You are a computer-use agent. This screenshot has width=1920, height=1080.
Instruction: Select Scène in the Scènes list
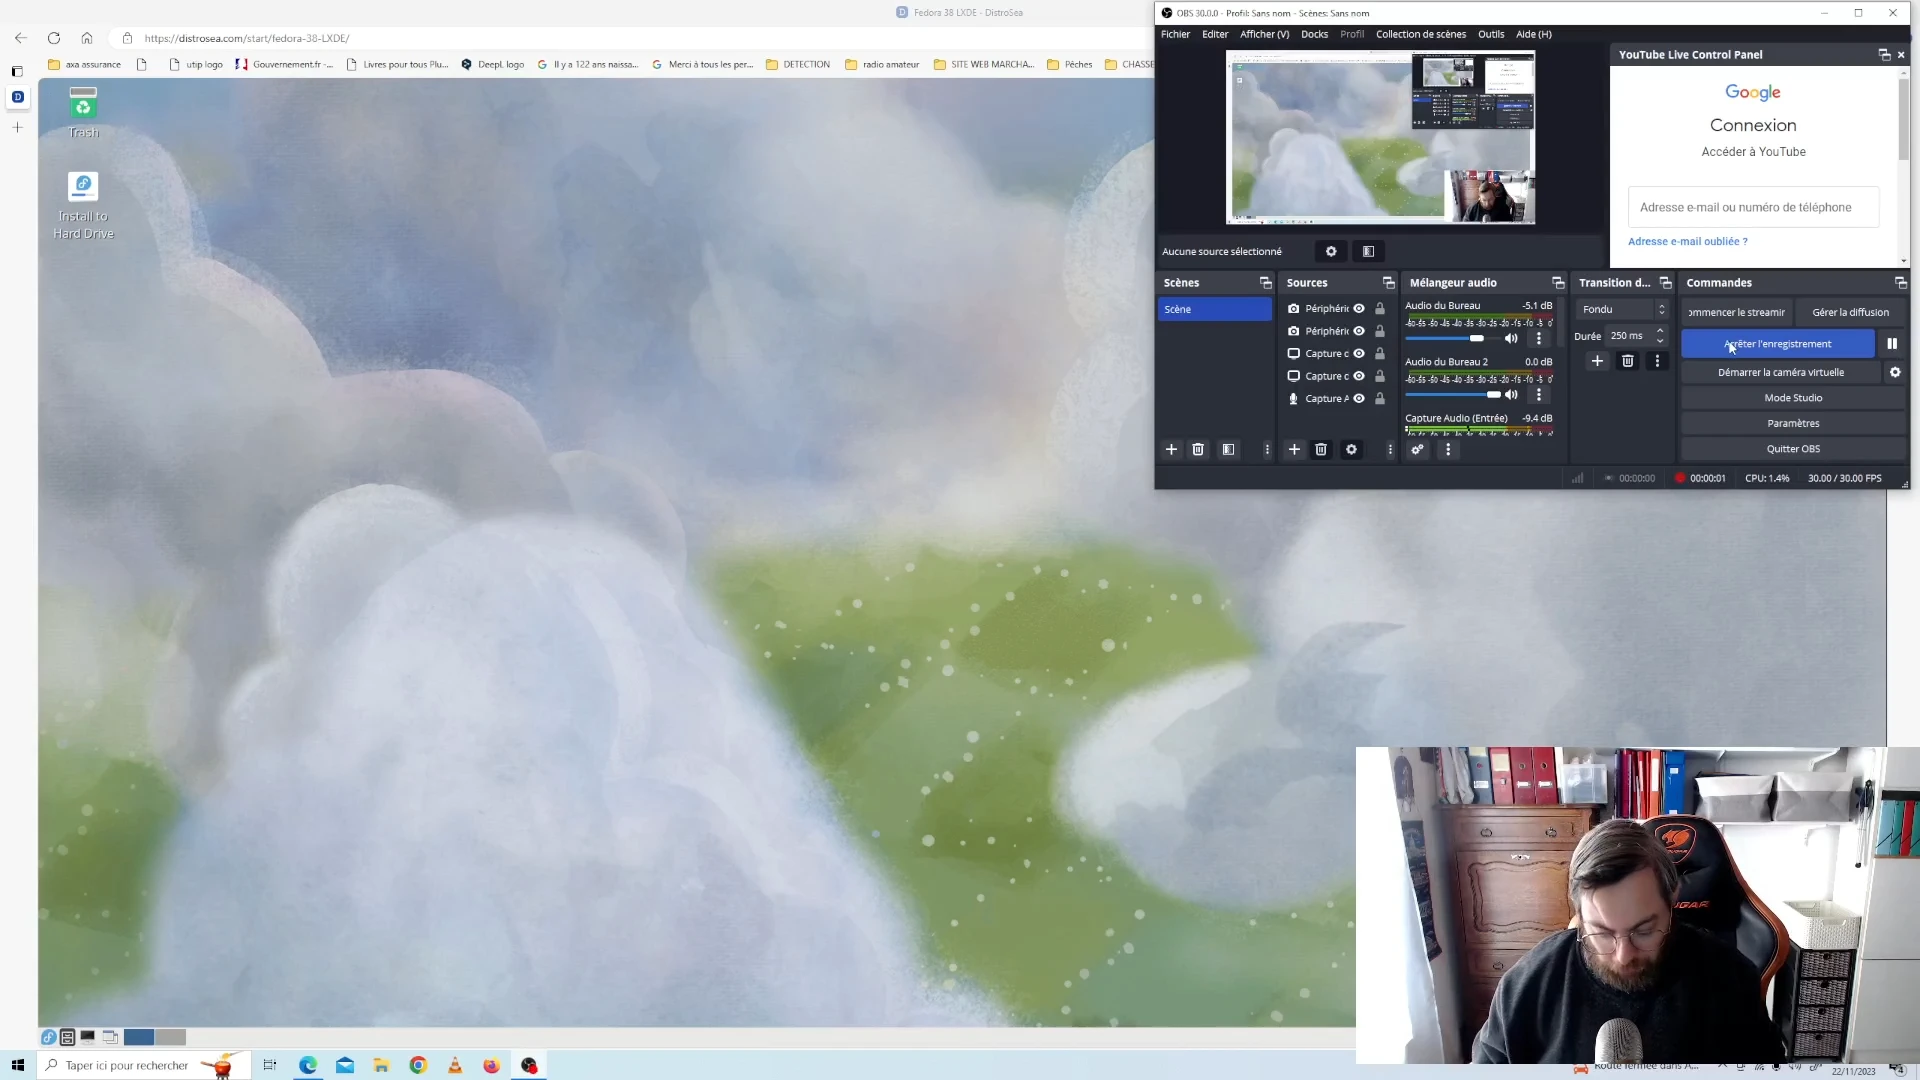pos(1214,310)
